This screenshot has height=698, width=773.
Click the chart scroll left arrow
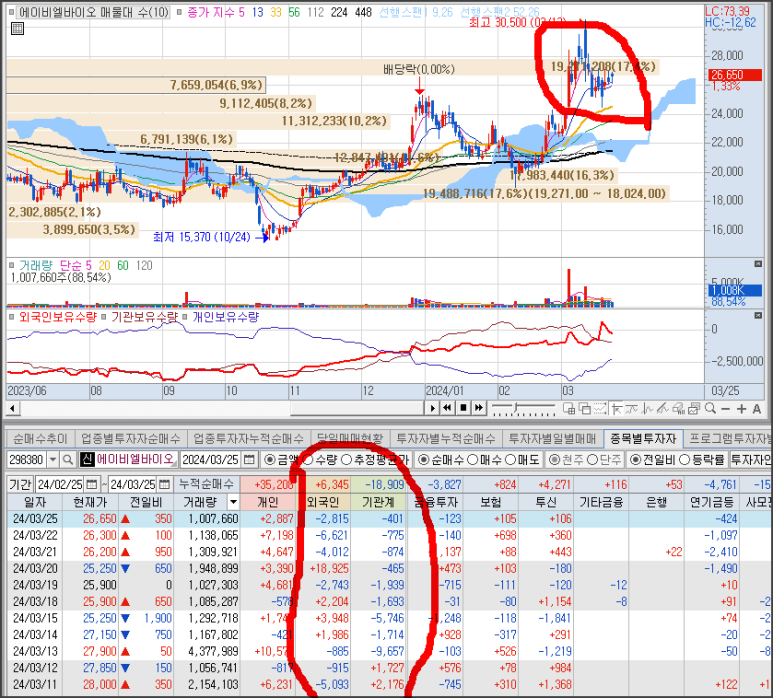tap(12, 408)
